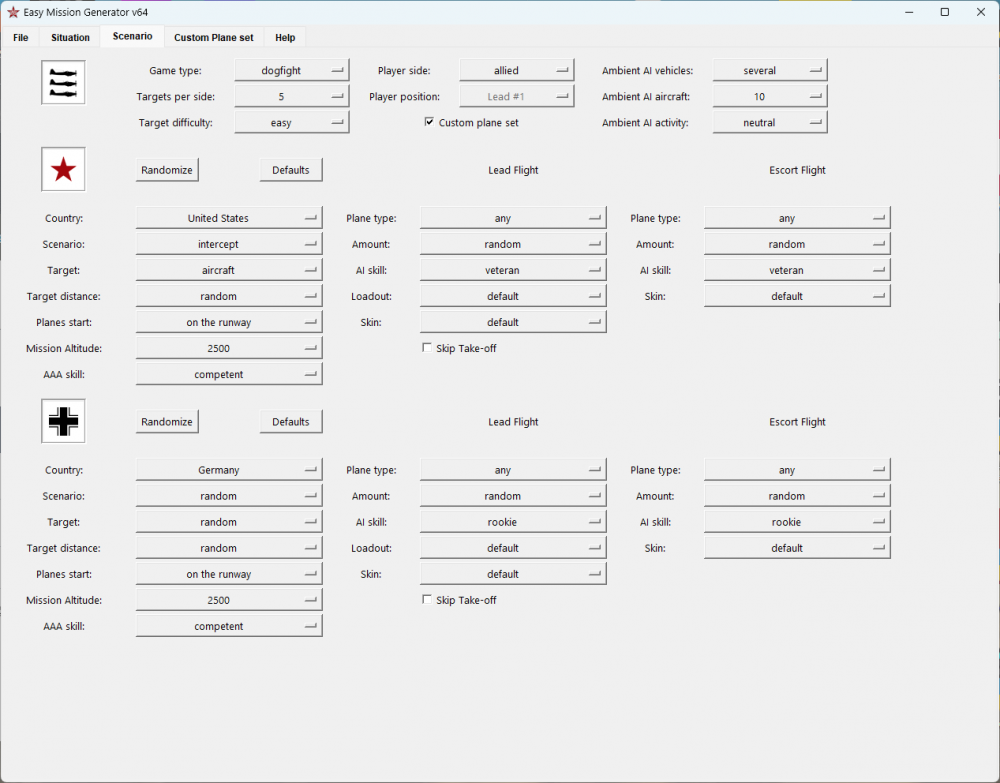Expand the Country dropdown set to Germany
Image resolution: width=1000 pixels, height=783 pixels.
(x=228, y=471)
